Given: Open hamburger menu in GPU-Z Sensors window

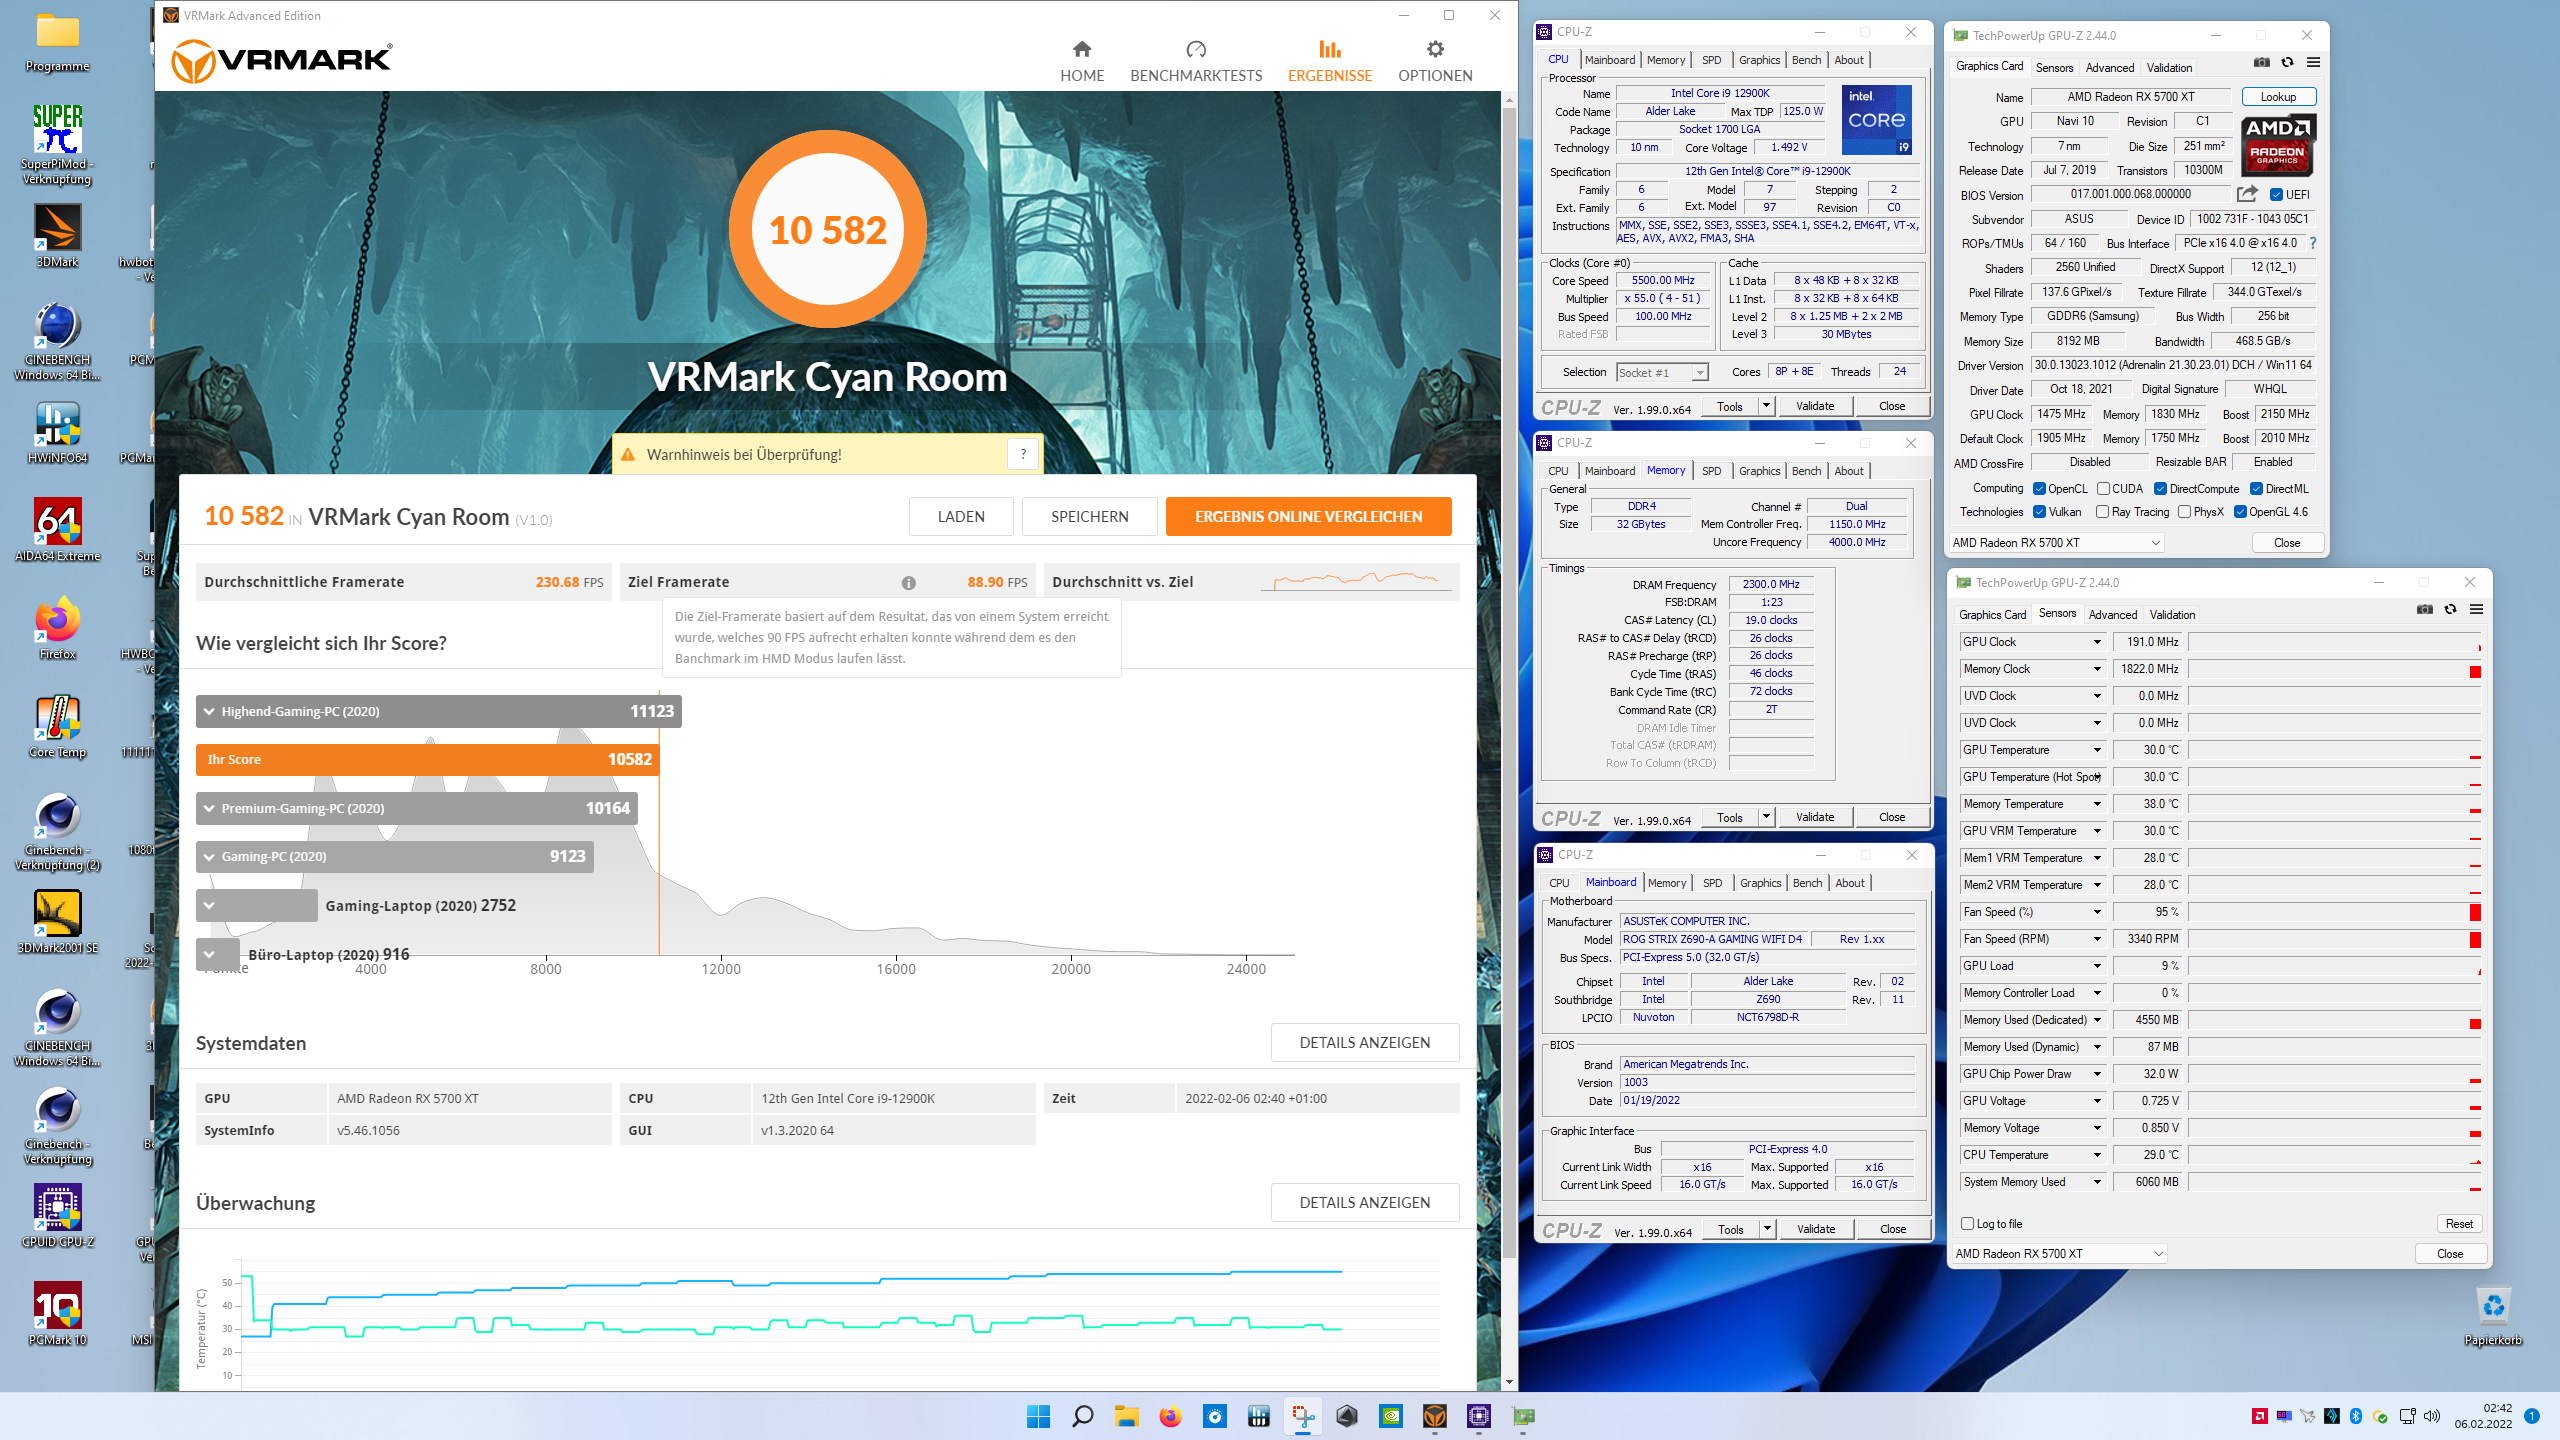Looking at the screenshot, I should tap(2476, 609).
